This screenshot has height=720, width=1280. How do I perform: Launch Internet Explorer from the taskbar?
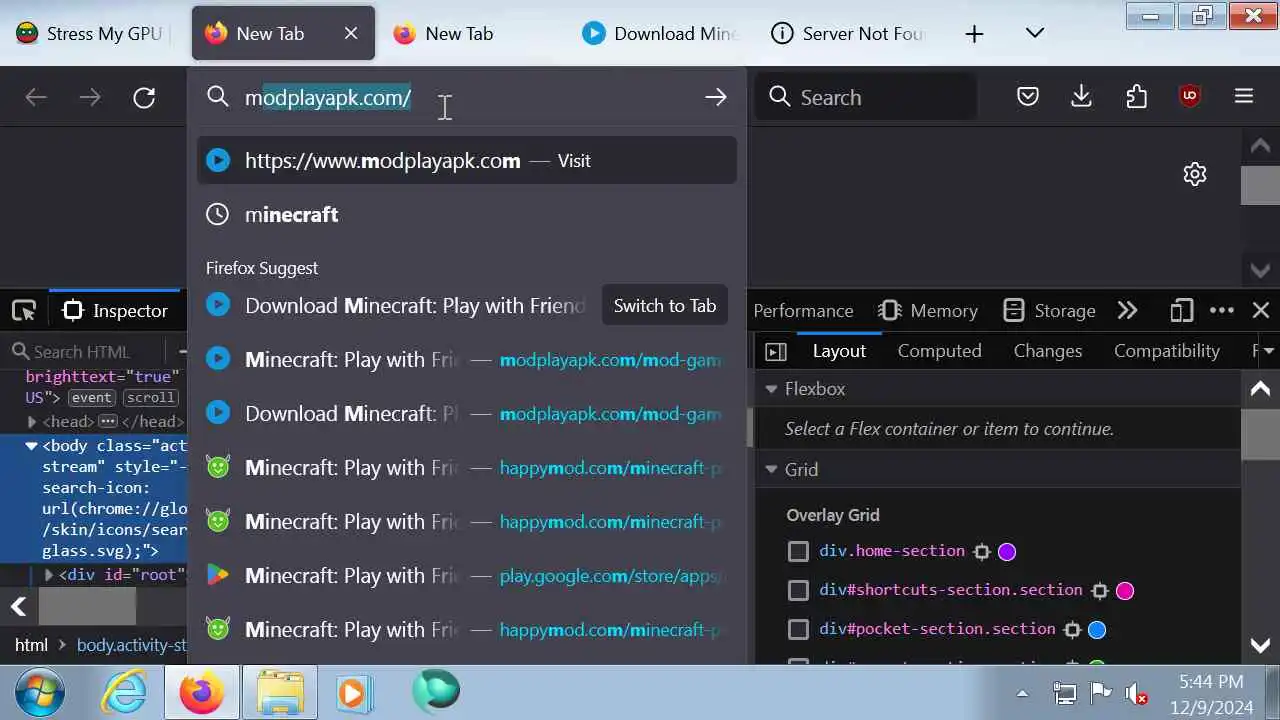[125, 692]
